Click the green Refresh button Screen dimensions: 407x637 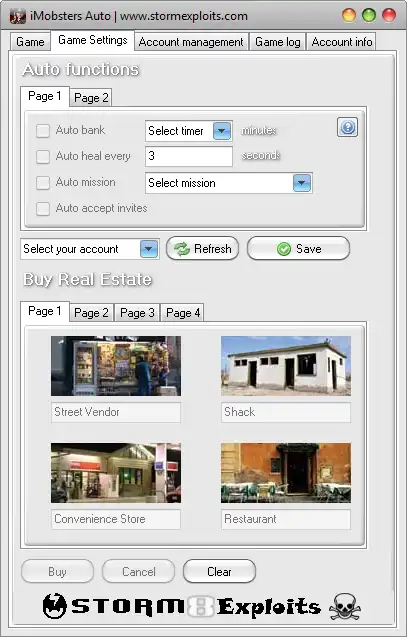click(x=202, y=249)
